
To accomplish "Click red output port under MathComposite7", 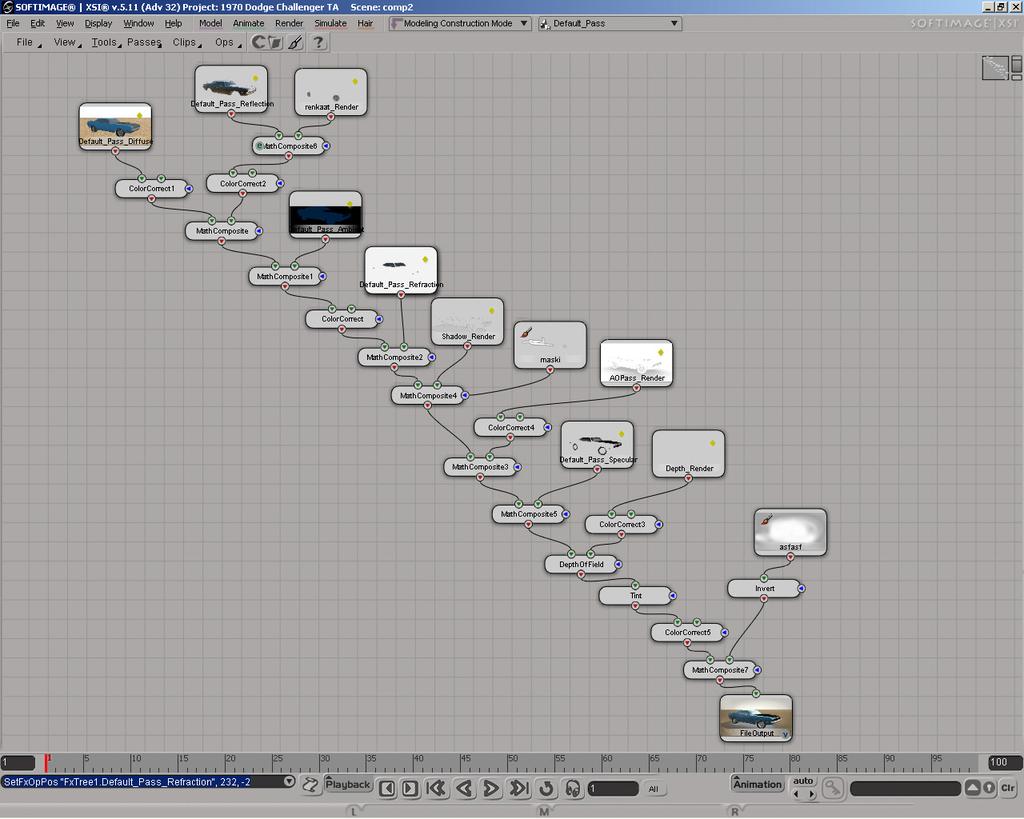I will 720,681.
